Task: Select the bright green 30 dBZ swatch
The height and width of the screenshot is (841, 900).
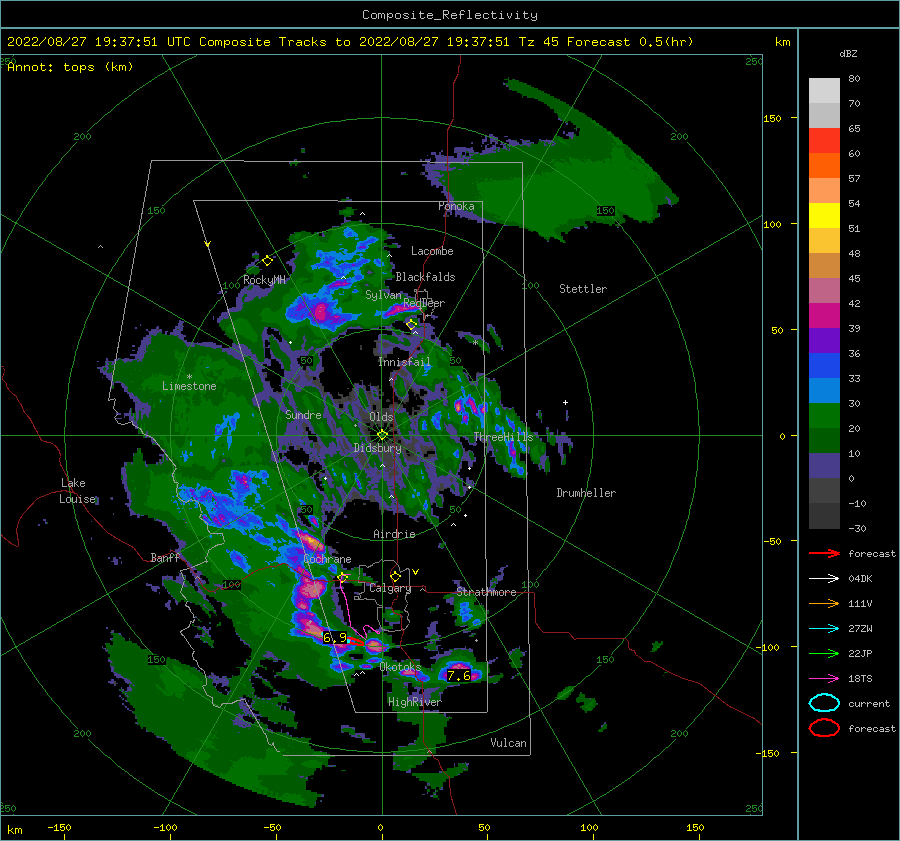Action: 824,416
